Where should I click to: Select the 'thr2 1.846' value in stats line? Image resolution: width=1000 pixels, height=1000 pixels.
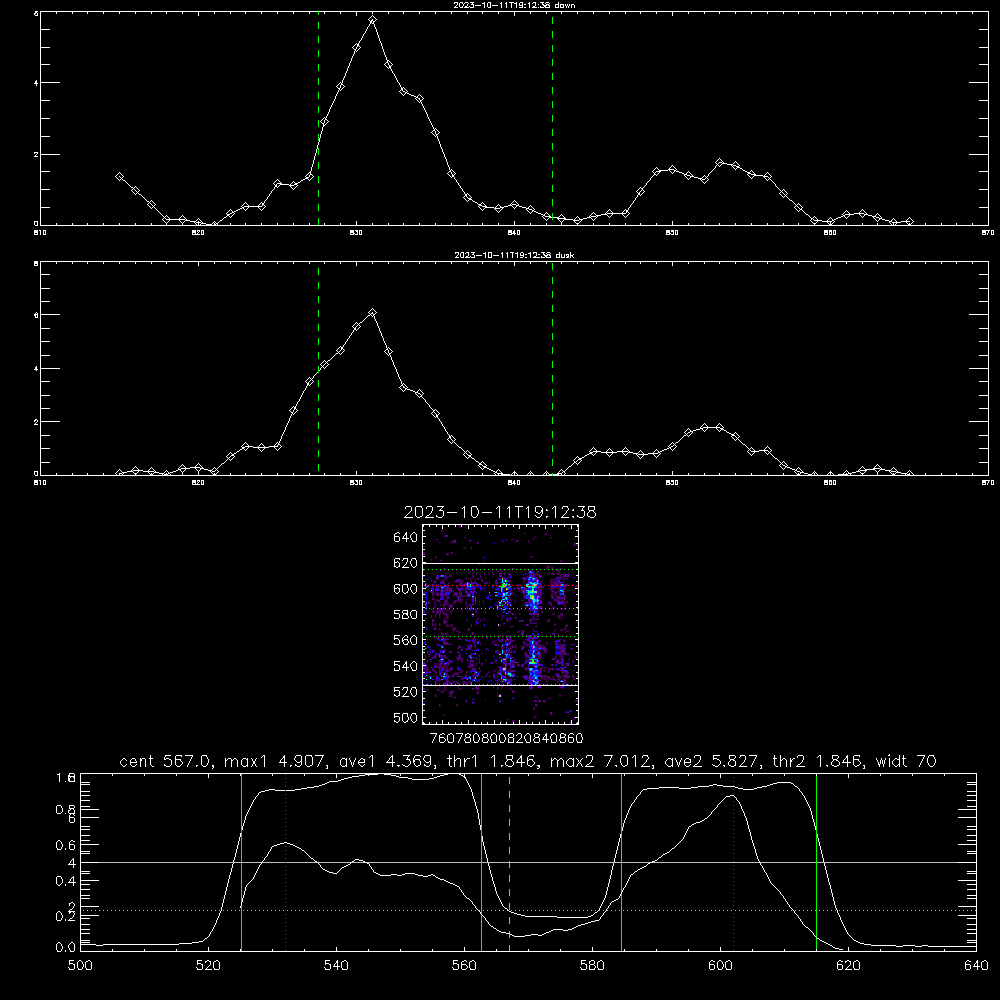(x=818, y=761)
